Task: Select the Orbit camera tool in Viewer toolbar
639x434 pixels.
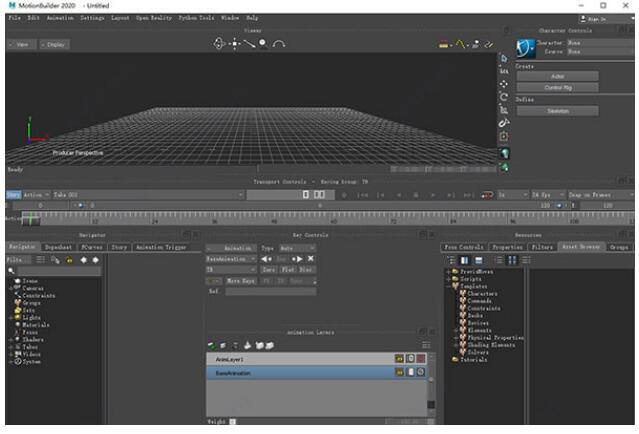Action: [x=219, y=43]
